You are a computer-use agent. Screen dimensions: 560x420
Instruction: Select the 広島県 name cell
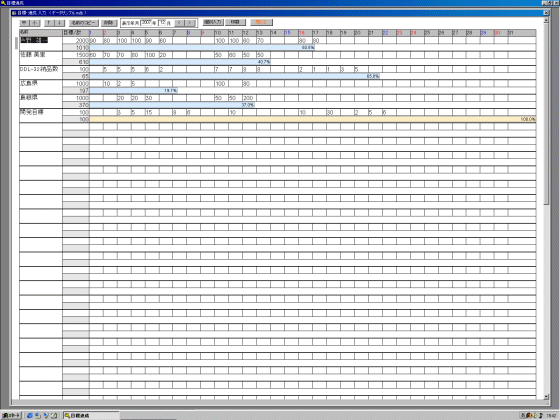coord(41,87)
